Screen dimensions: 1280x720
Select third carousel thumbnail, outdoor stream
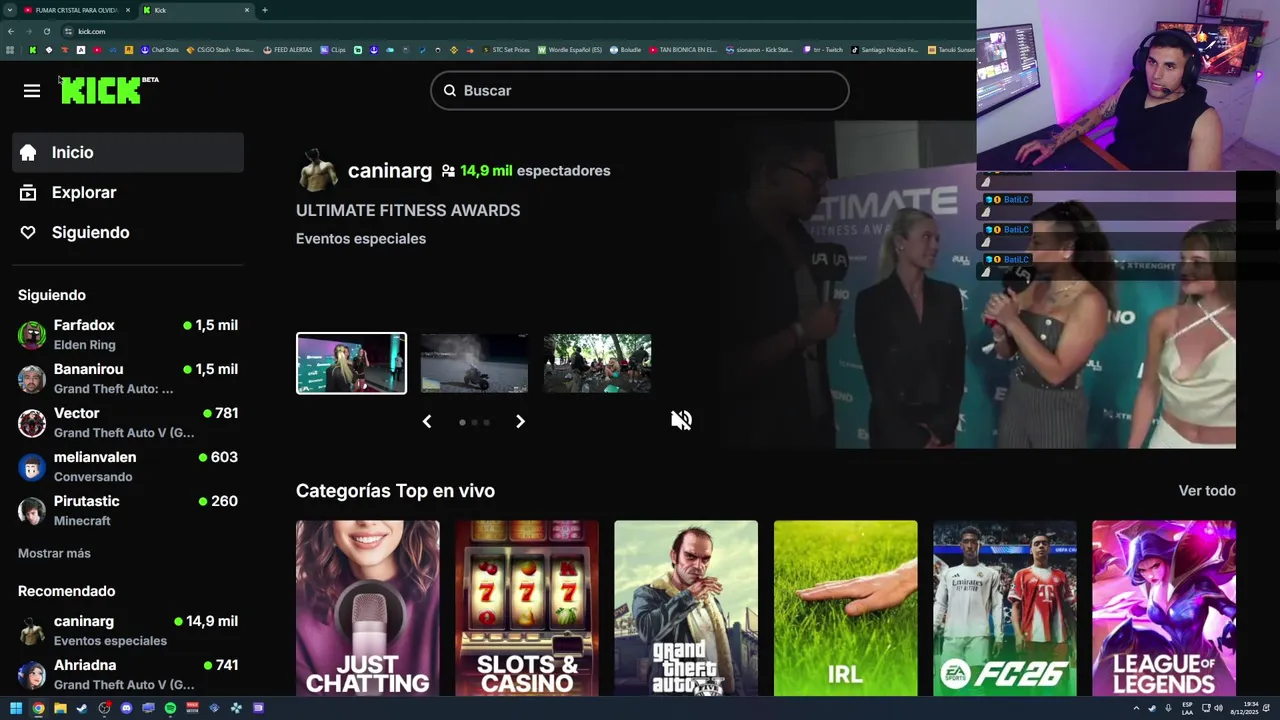(x=597, y=363)
